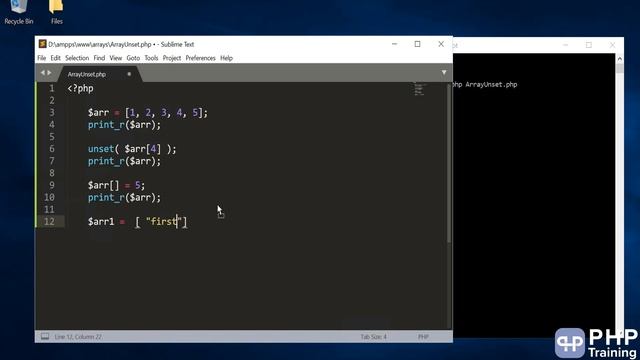Click line number 1 in the gutter
This screenshot has width=640, height=360.
tap(51, 89)
